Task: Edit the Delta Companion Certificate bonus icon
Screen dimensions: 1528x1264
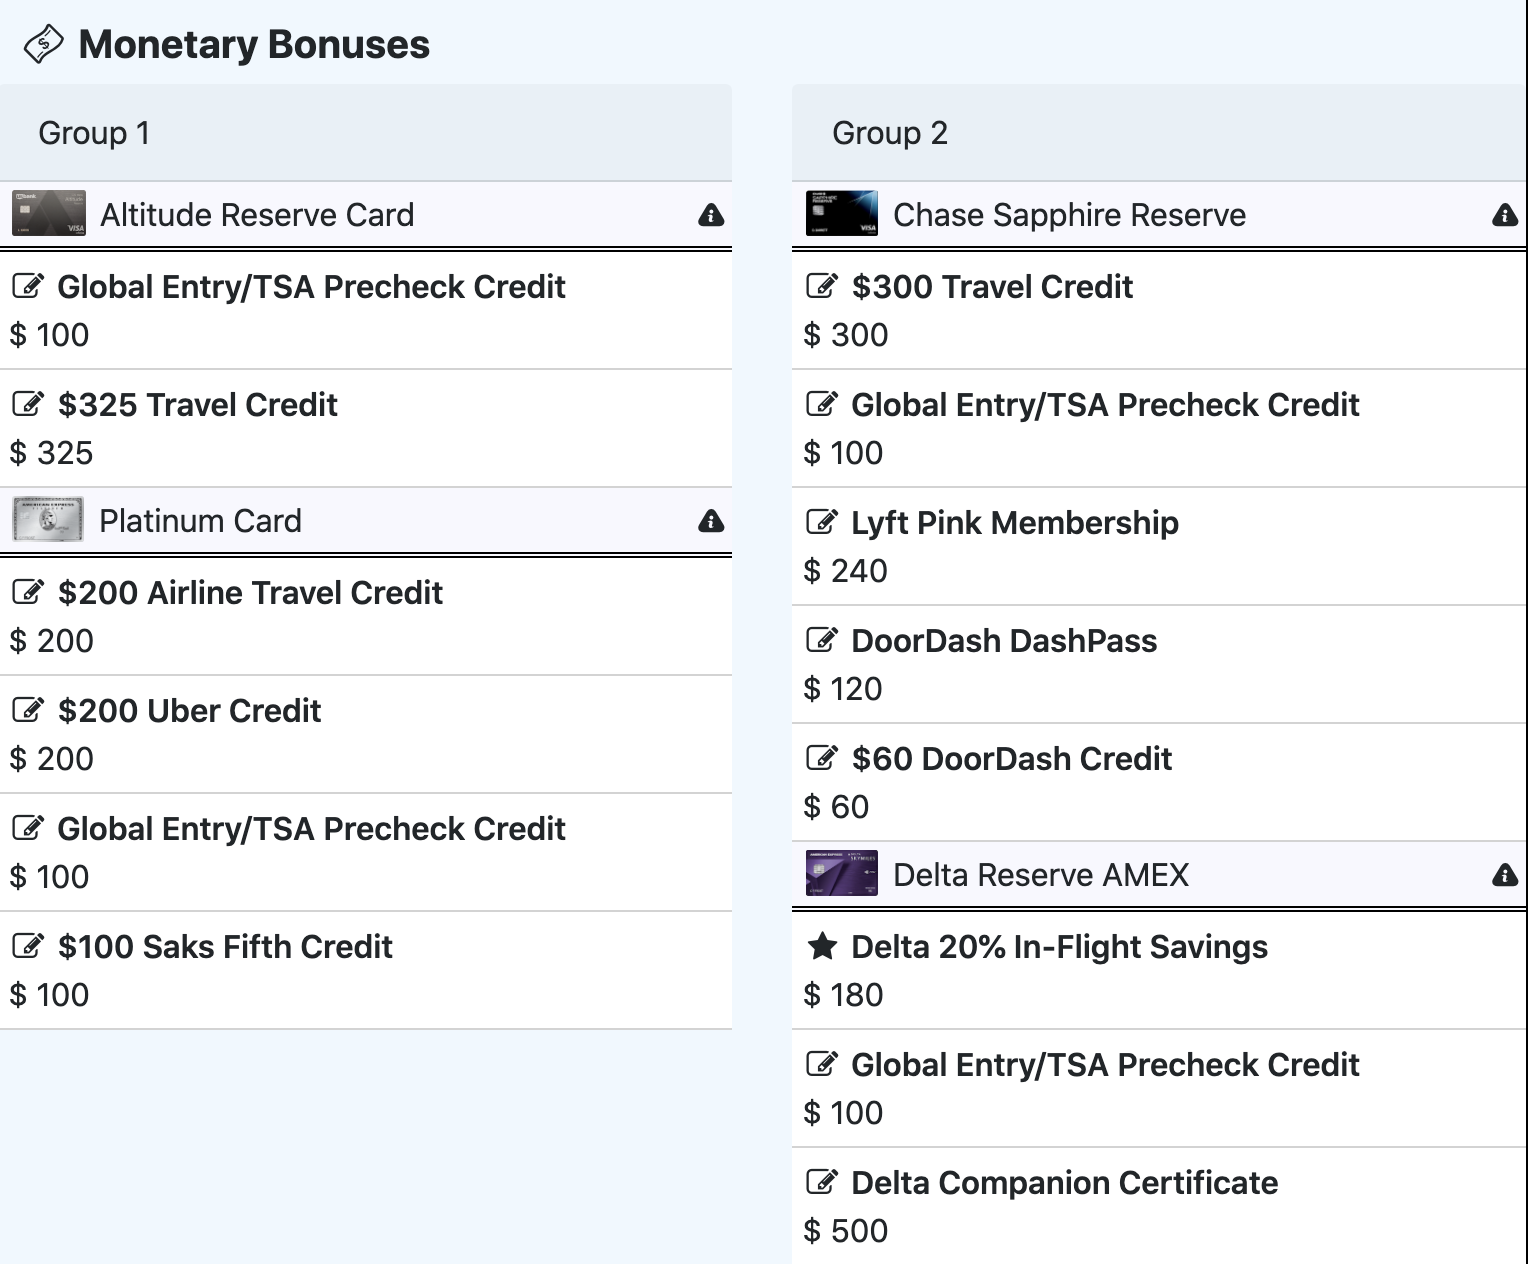Action: click(x=822, y=1182)
